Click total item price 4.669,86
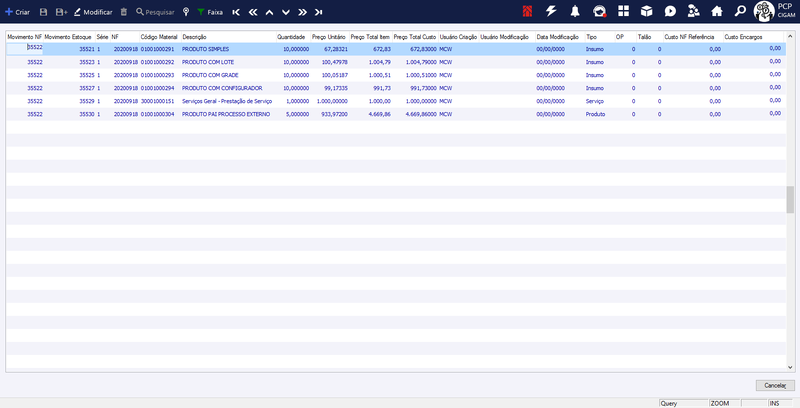 click(x=380, y=114)
